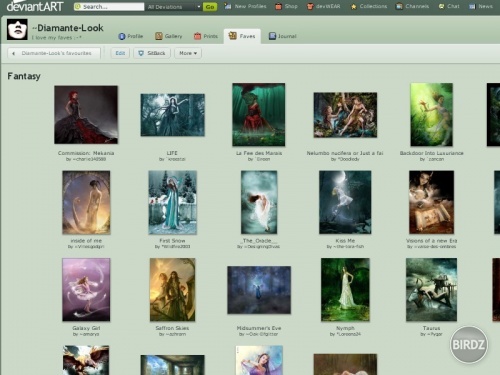Click the Taurus title text
This screenshot has width=500, height=375.
coord(431,328)
